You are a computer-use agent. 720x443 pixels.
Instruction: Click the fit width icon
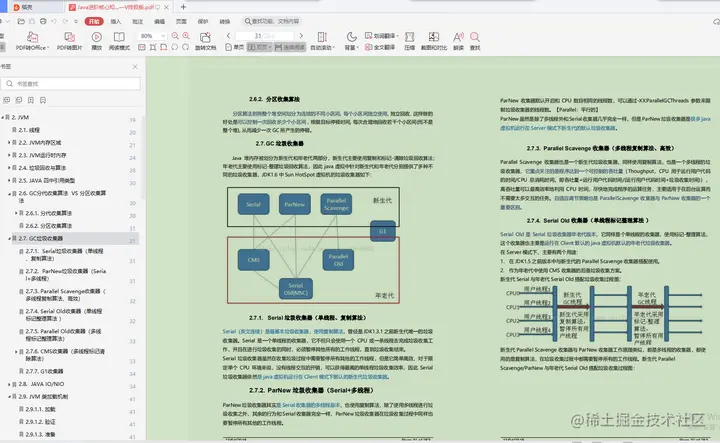[x=163, y=47]
